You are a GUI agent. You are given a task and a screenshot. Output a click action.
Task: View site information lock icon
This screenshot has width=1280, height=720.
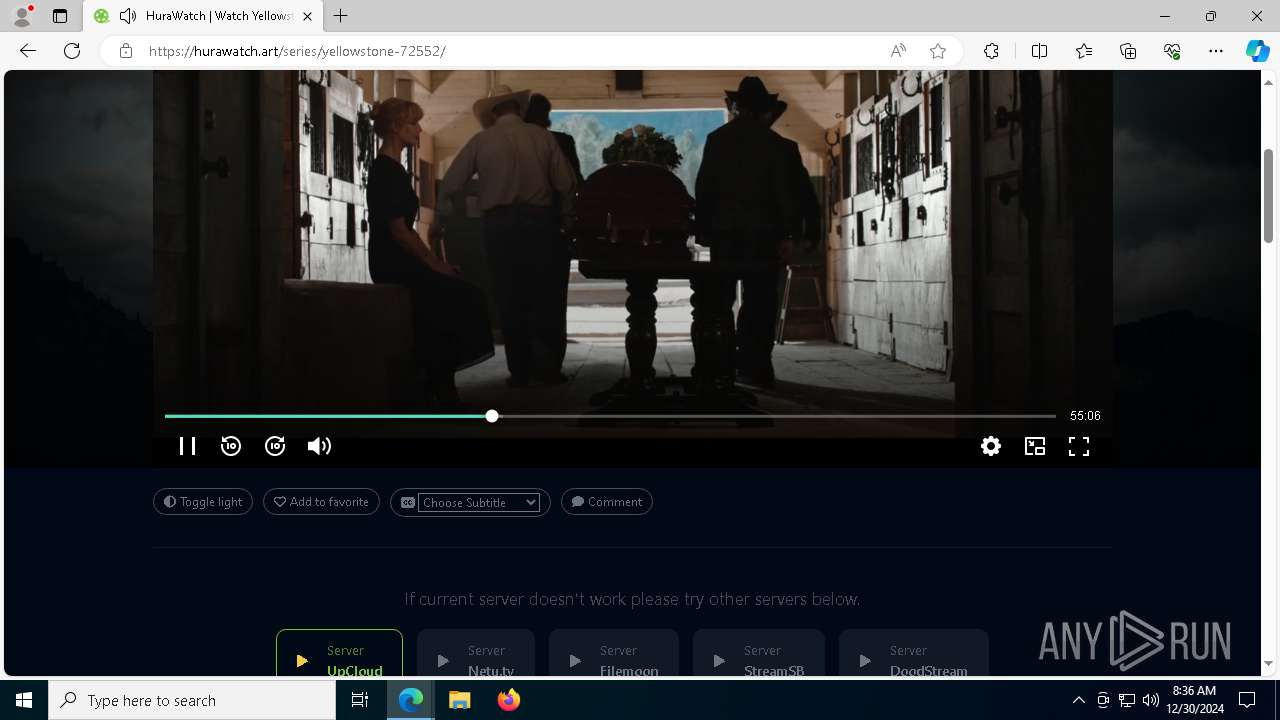click(x=126, y=51)
